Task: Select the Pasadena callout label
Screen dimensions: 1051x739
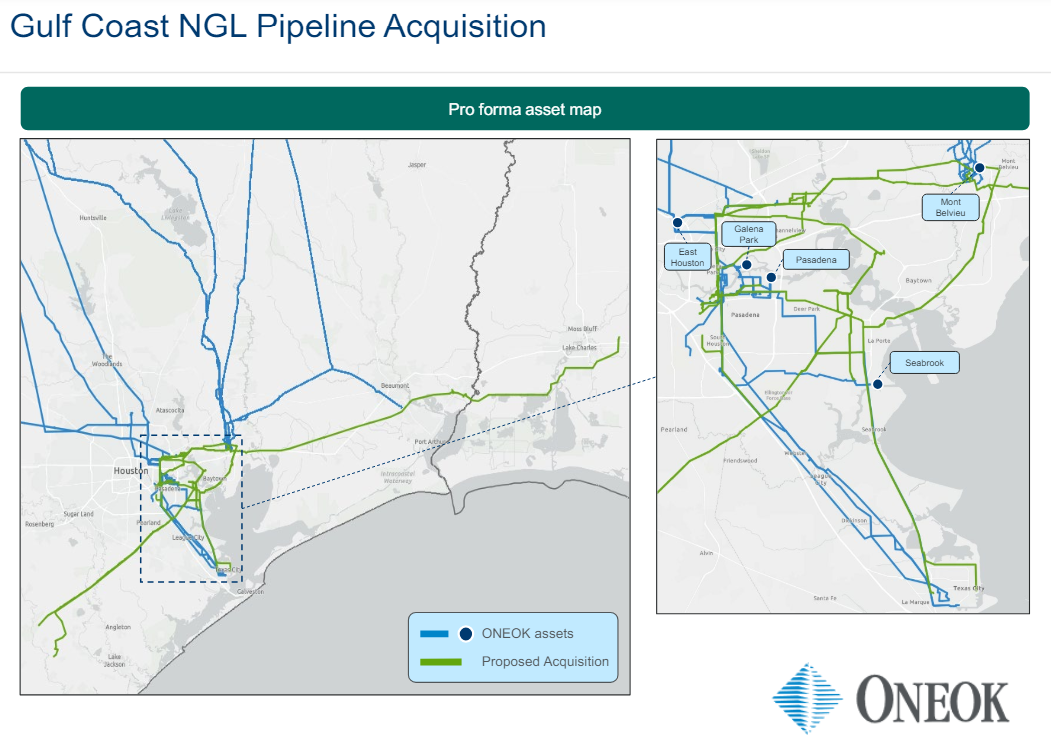Action: point(816,259)
